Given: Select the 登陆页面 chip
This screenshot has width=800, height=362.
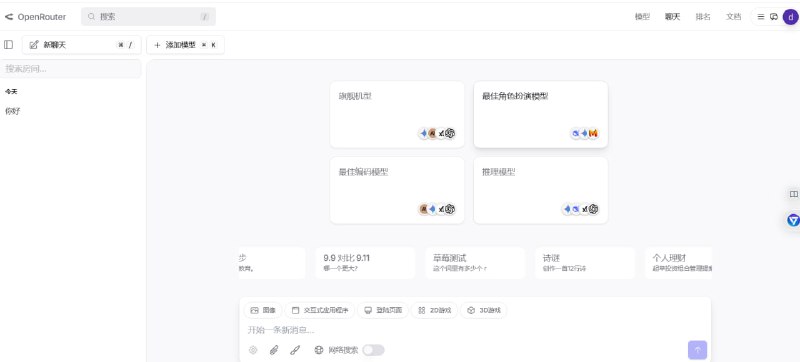Looking at the screenshot, I should coord(383,310).
